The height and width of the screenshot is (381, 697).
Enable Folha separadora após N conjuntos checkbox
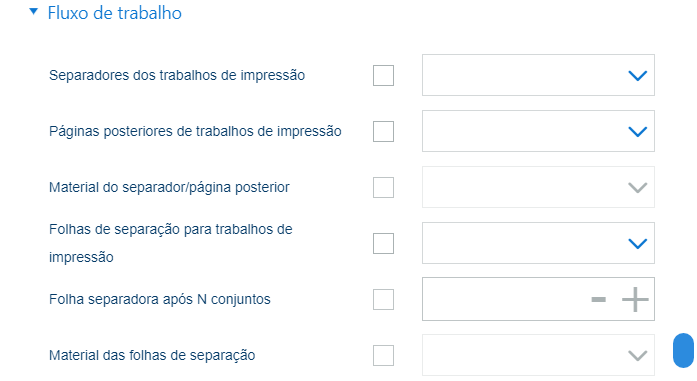point(383,299)
